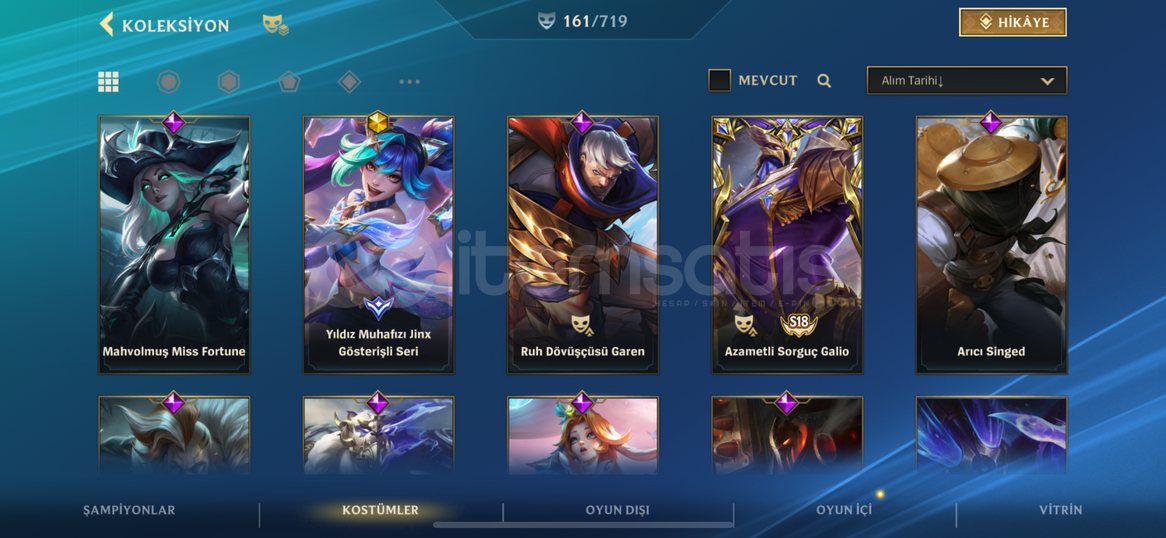Toggle the MEVCUT checkbox
This screenshot has width=1166, height=538.
point(719,80)
